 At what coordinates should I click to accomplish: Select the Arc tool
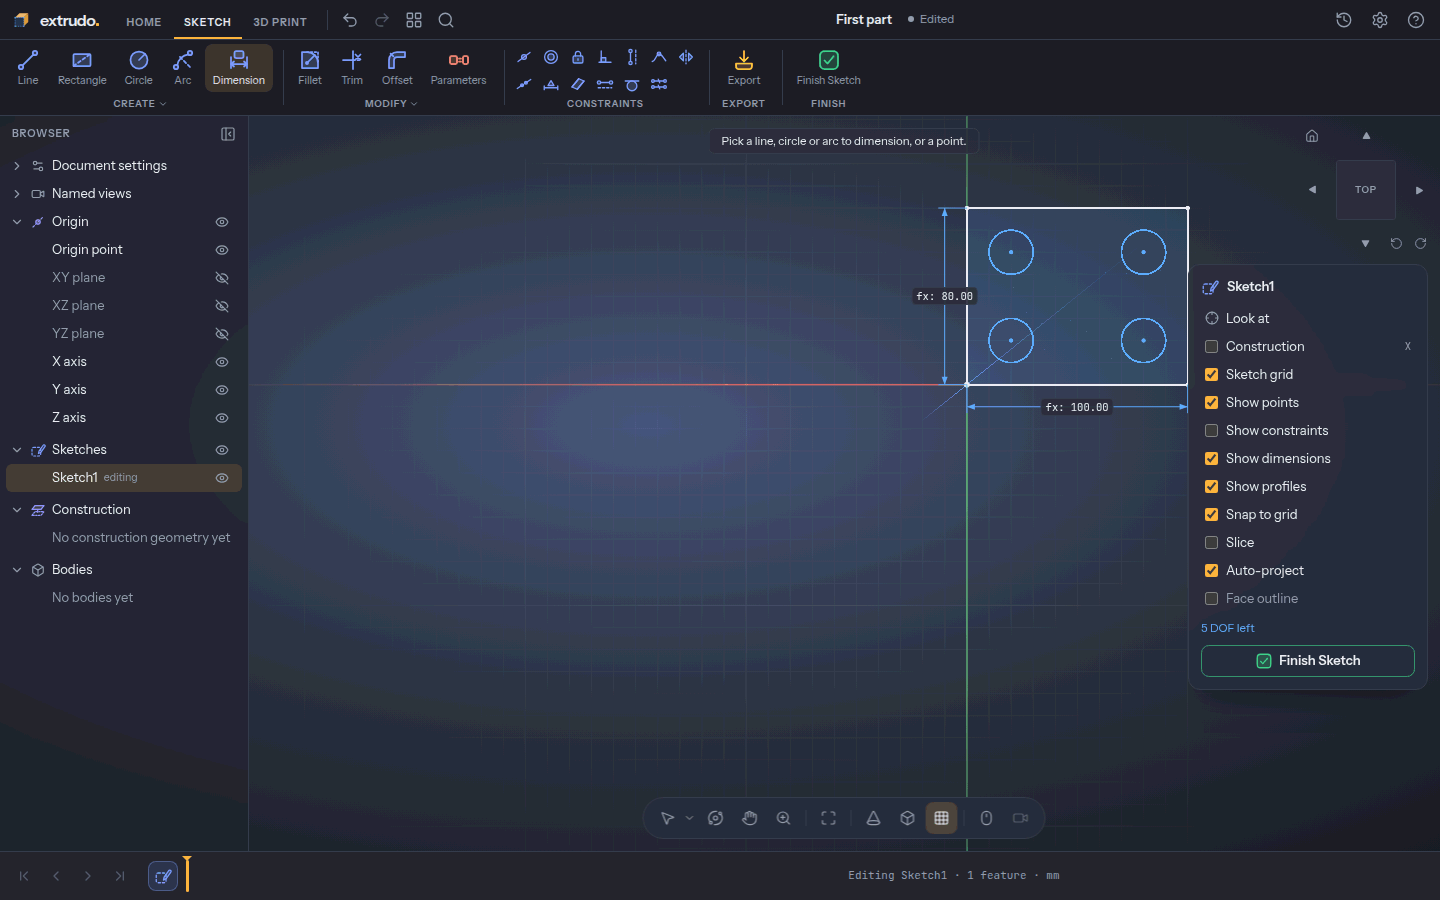point(183,68)
